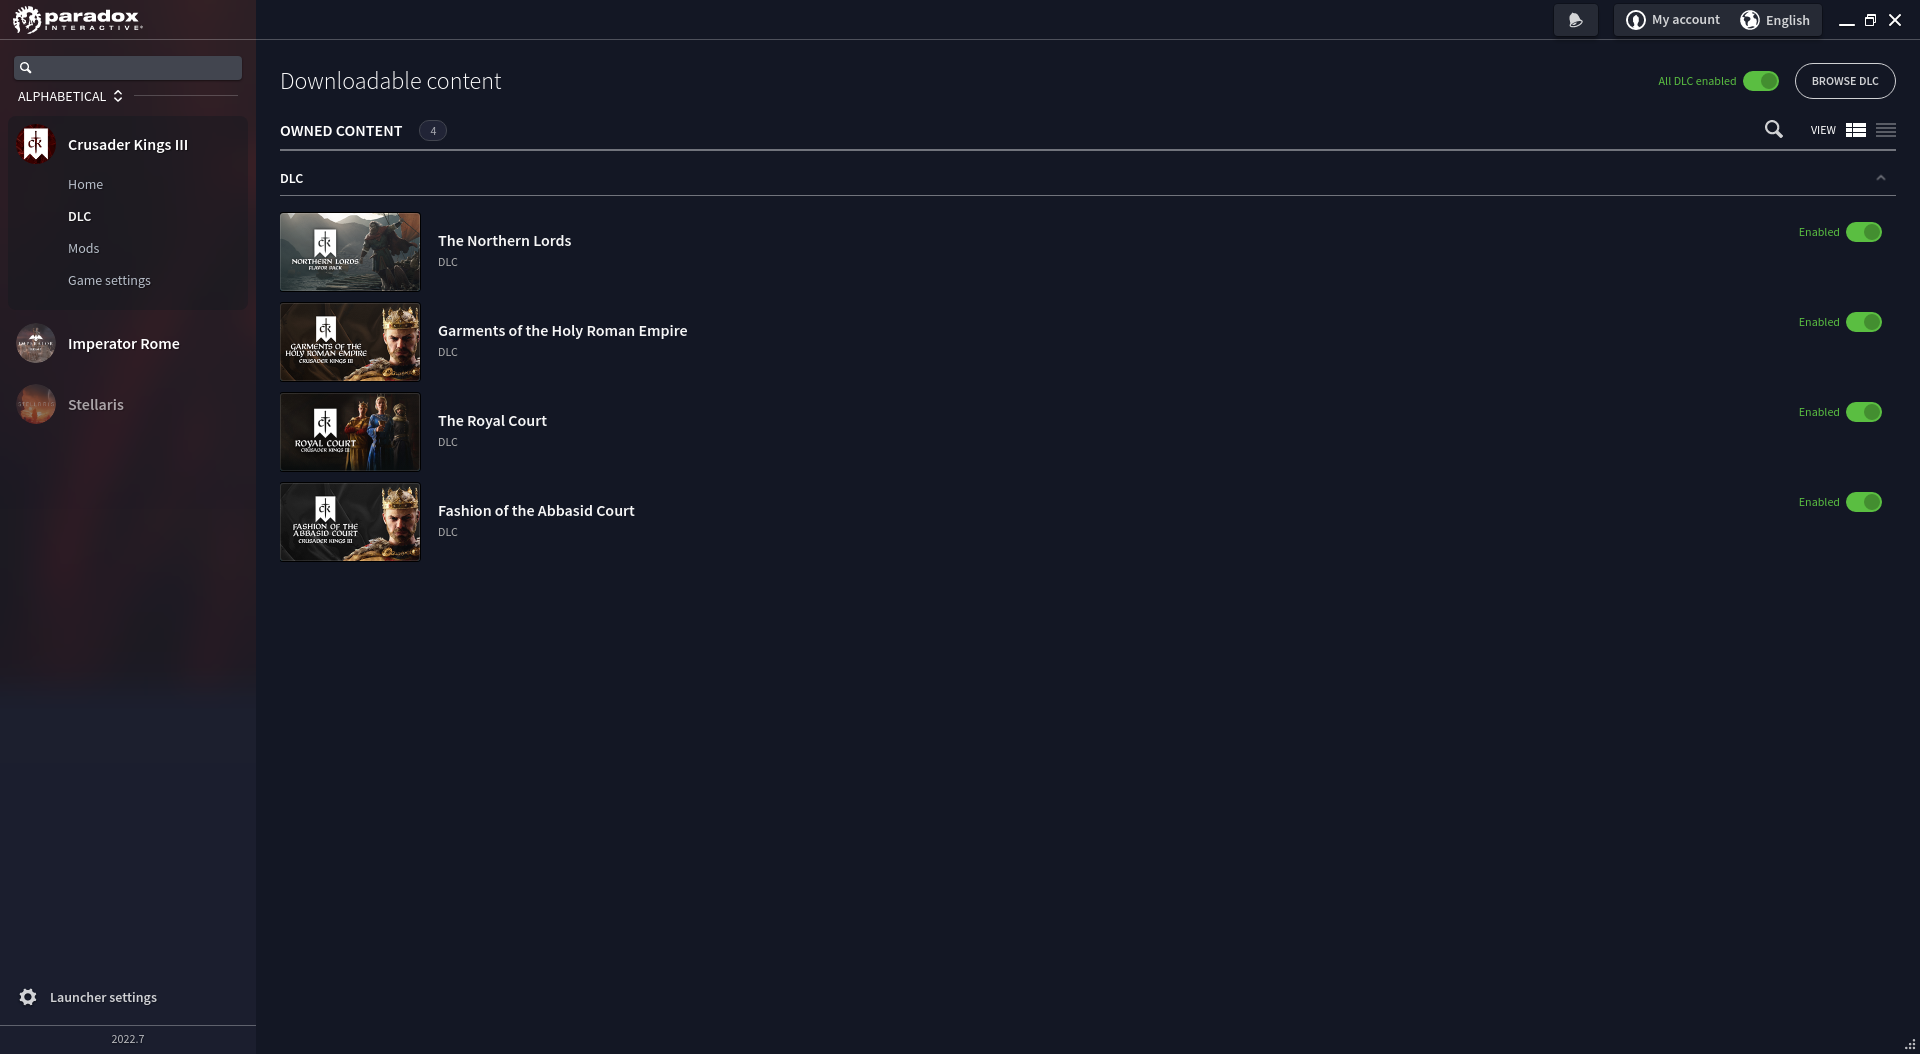Click the BROWSE DLC button
Viewport: 1920px width, 1054px height.
(x=1845, y=81)
